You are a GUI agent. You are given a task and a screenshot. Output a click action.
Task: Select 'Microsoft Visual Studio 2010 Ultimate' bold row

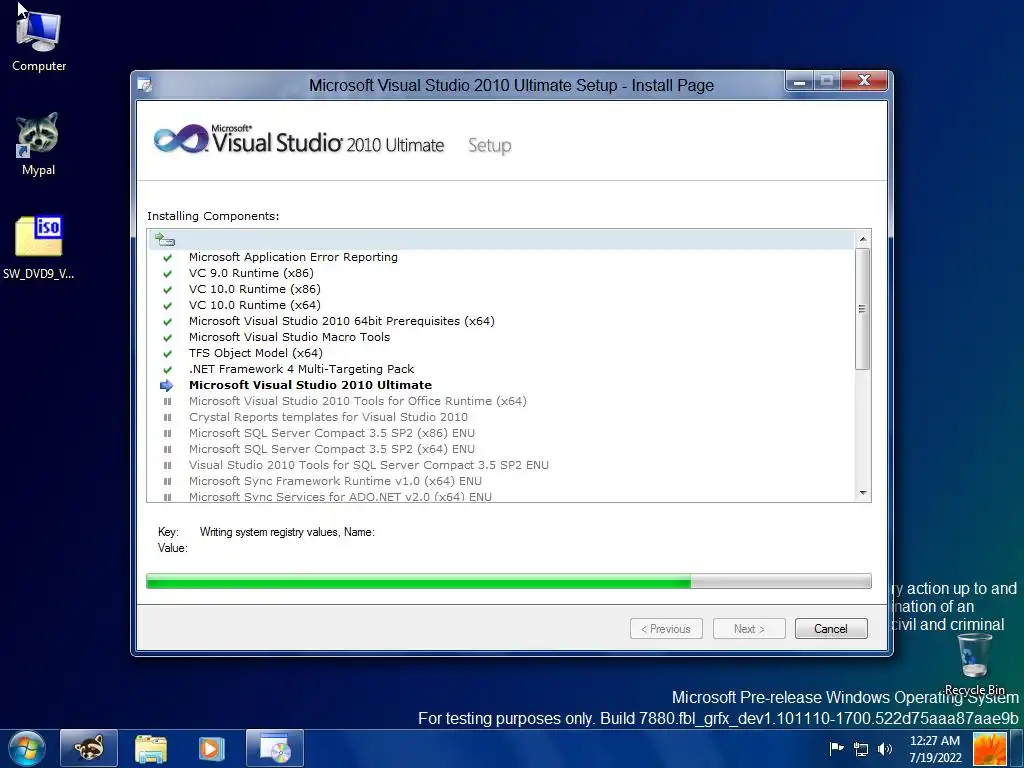[310, 385]
